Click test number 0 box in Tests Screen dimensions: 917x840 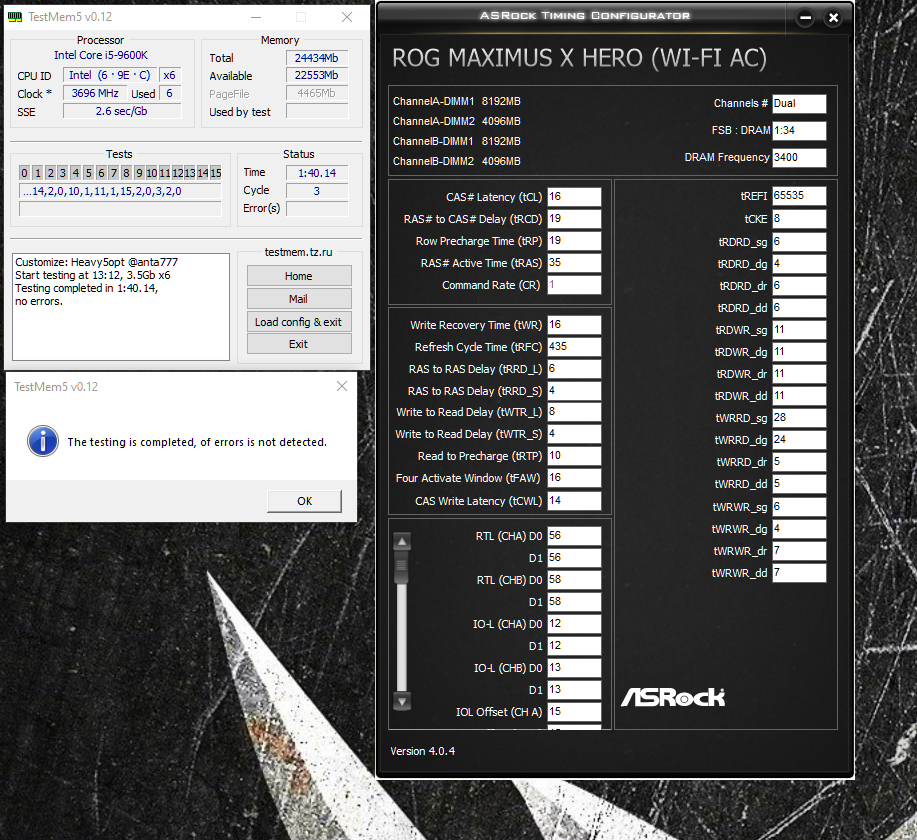click(24, 173)
